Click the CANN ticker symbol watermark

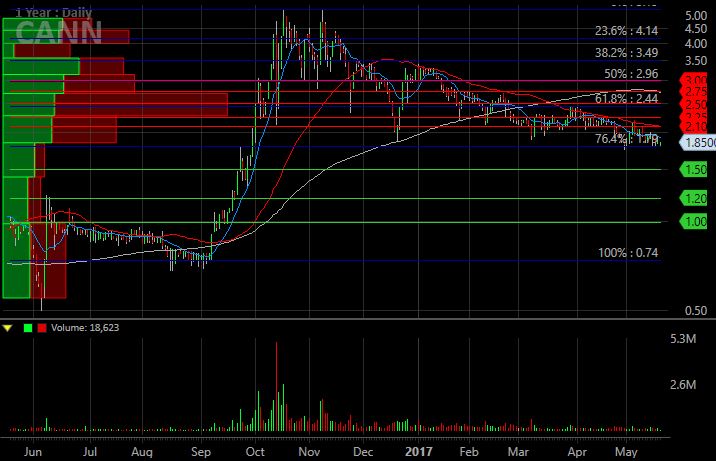click(58, 32)
